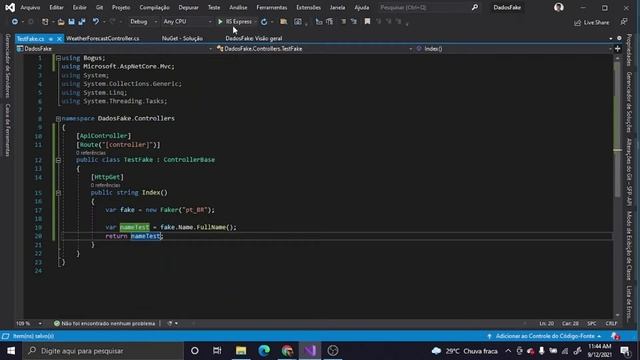Open File Explorer from taskbar

point(241,351)
